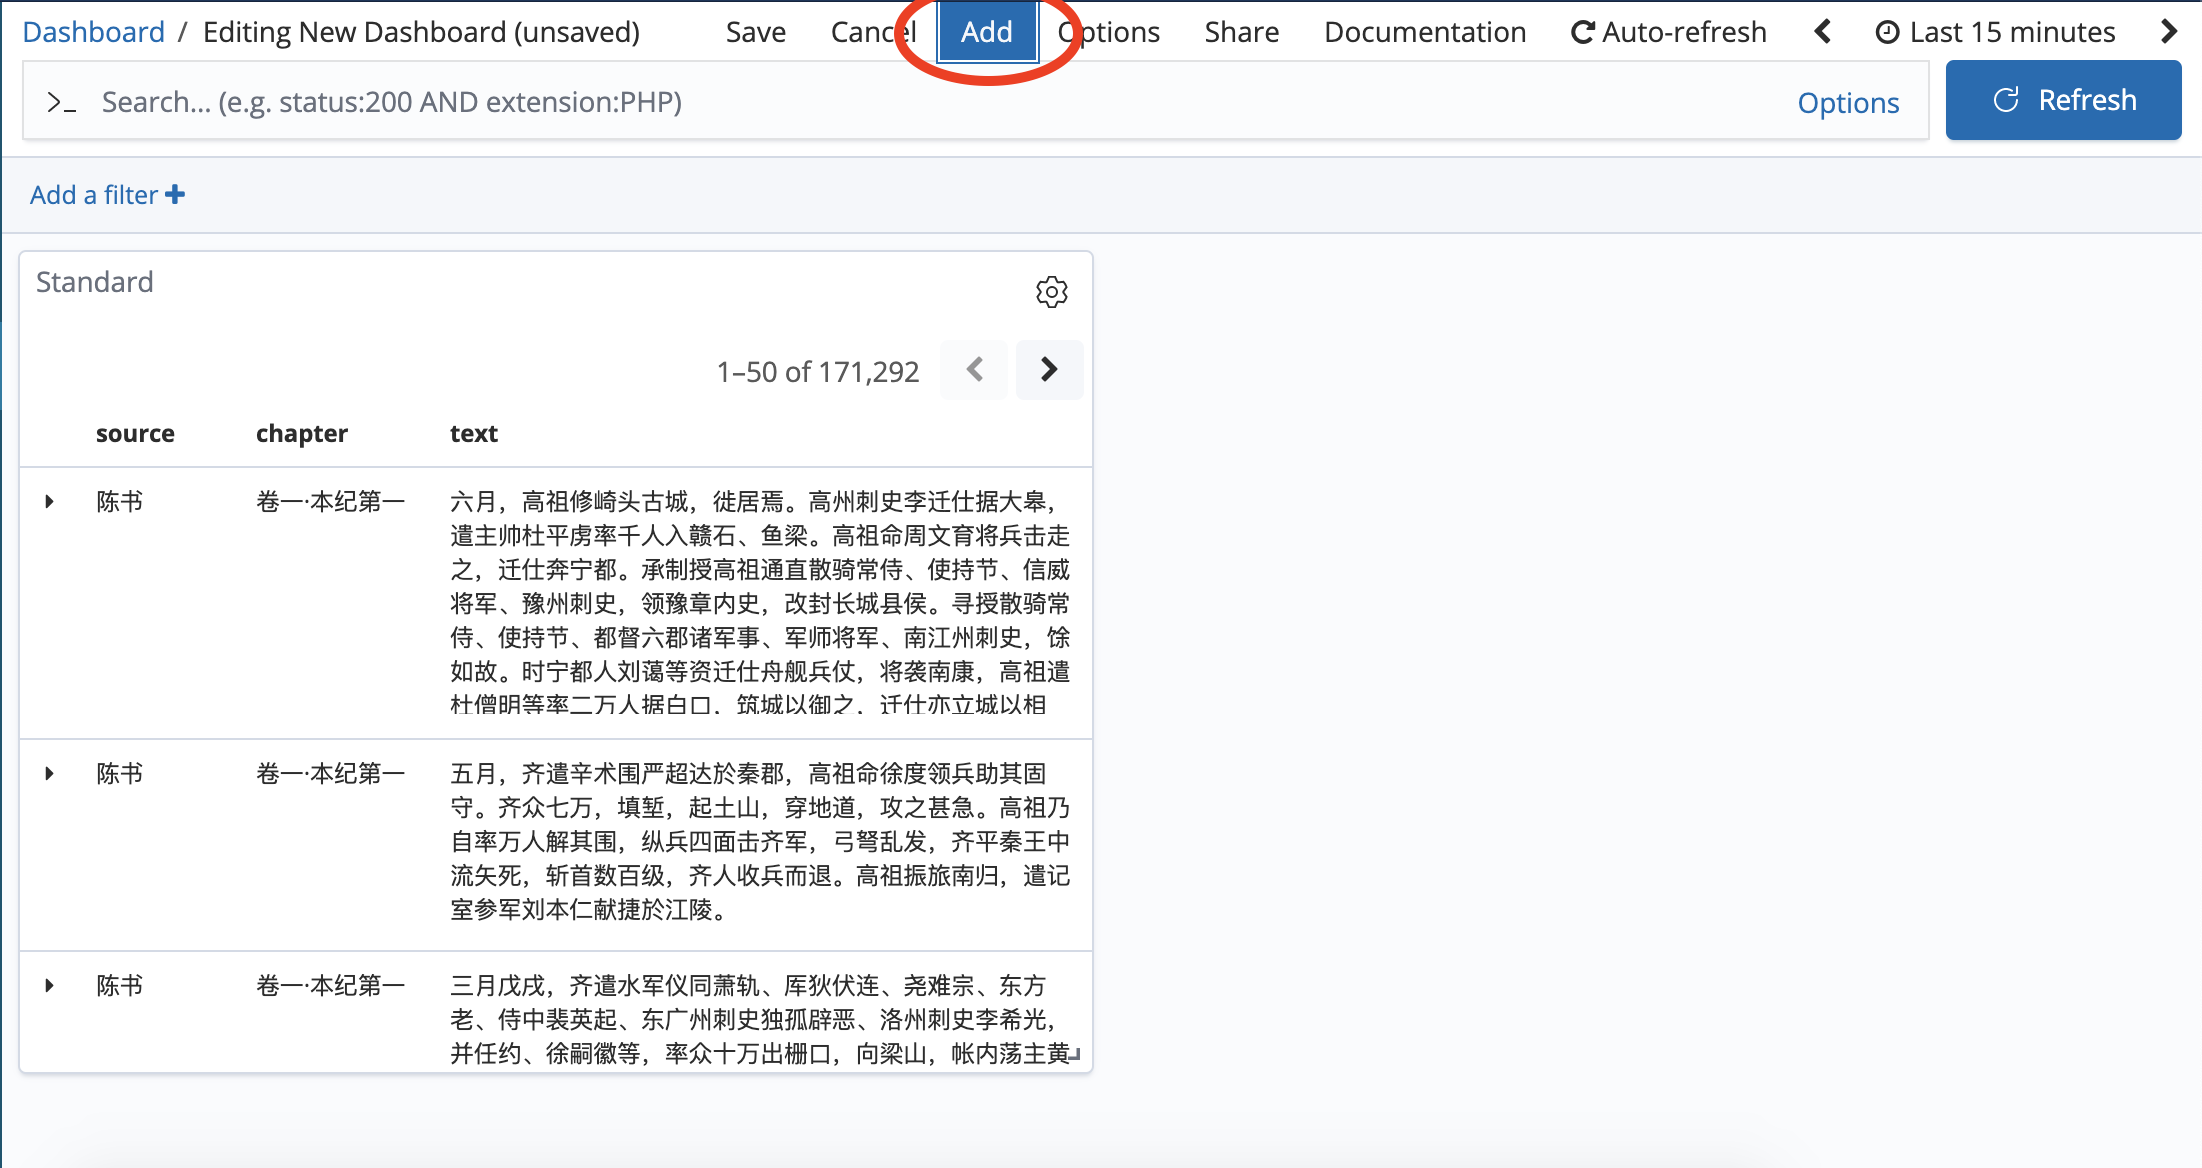Click the Auto-refresh circular arrow

[1582, 33]
